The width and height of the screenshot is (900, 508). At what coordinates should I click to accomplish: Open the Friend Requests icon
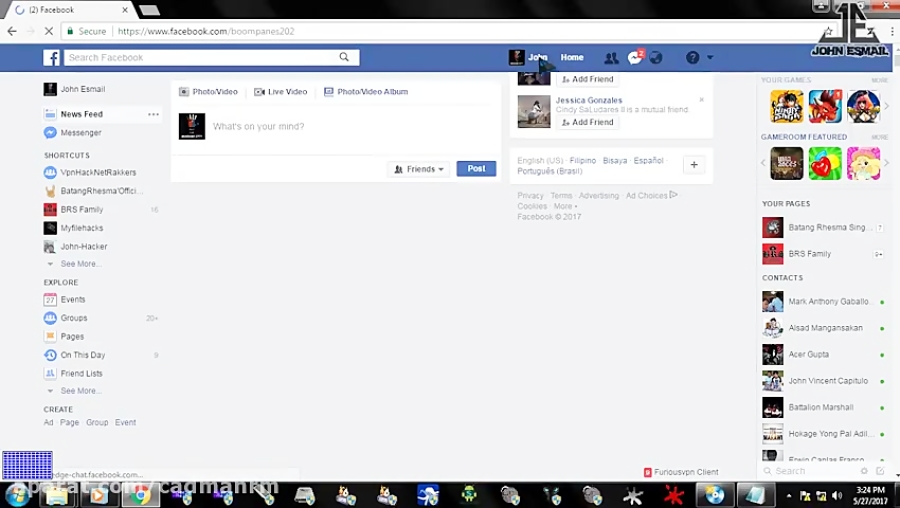pos(611,57)
